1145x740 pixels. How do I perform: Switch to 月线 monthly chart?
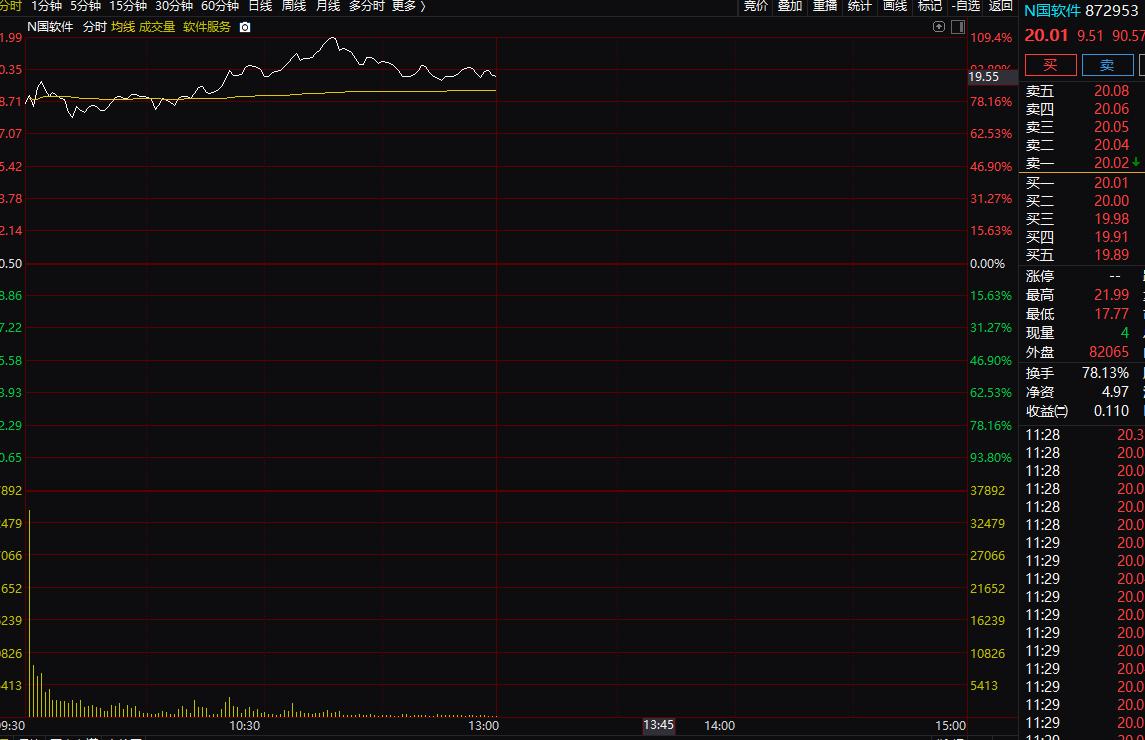point(328,6)
